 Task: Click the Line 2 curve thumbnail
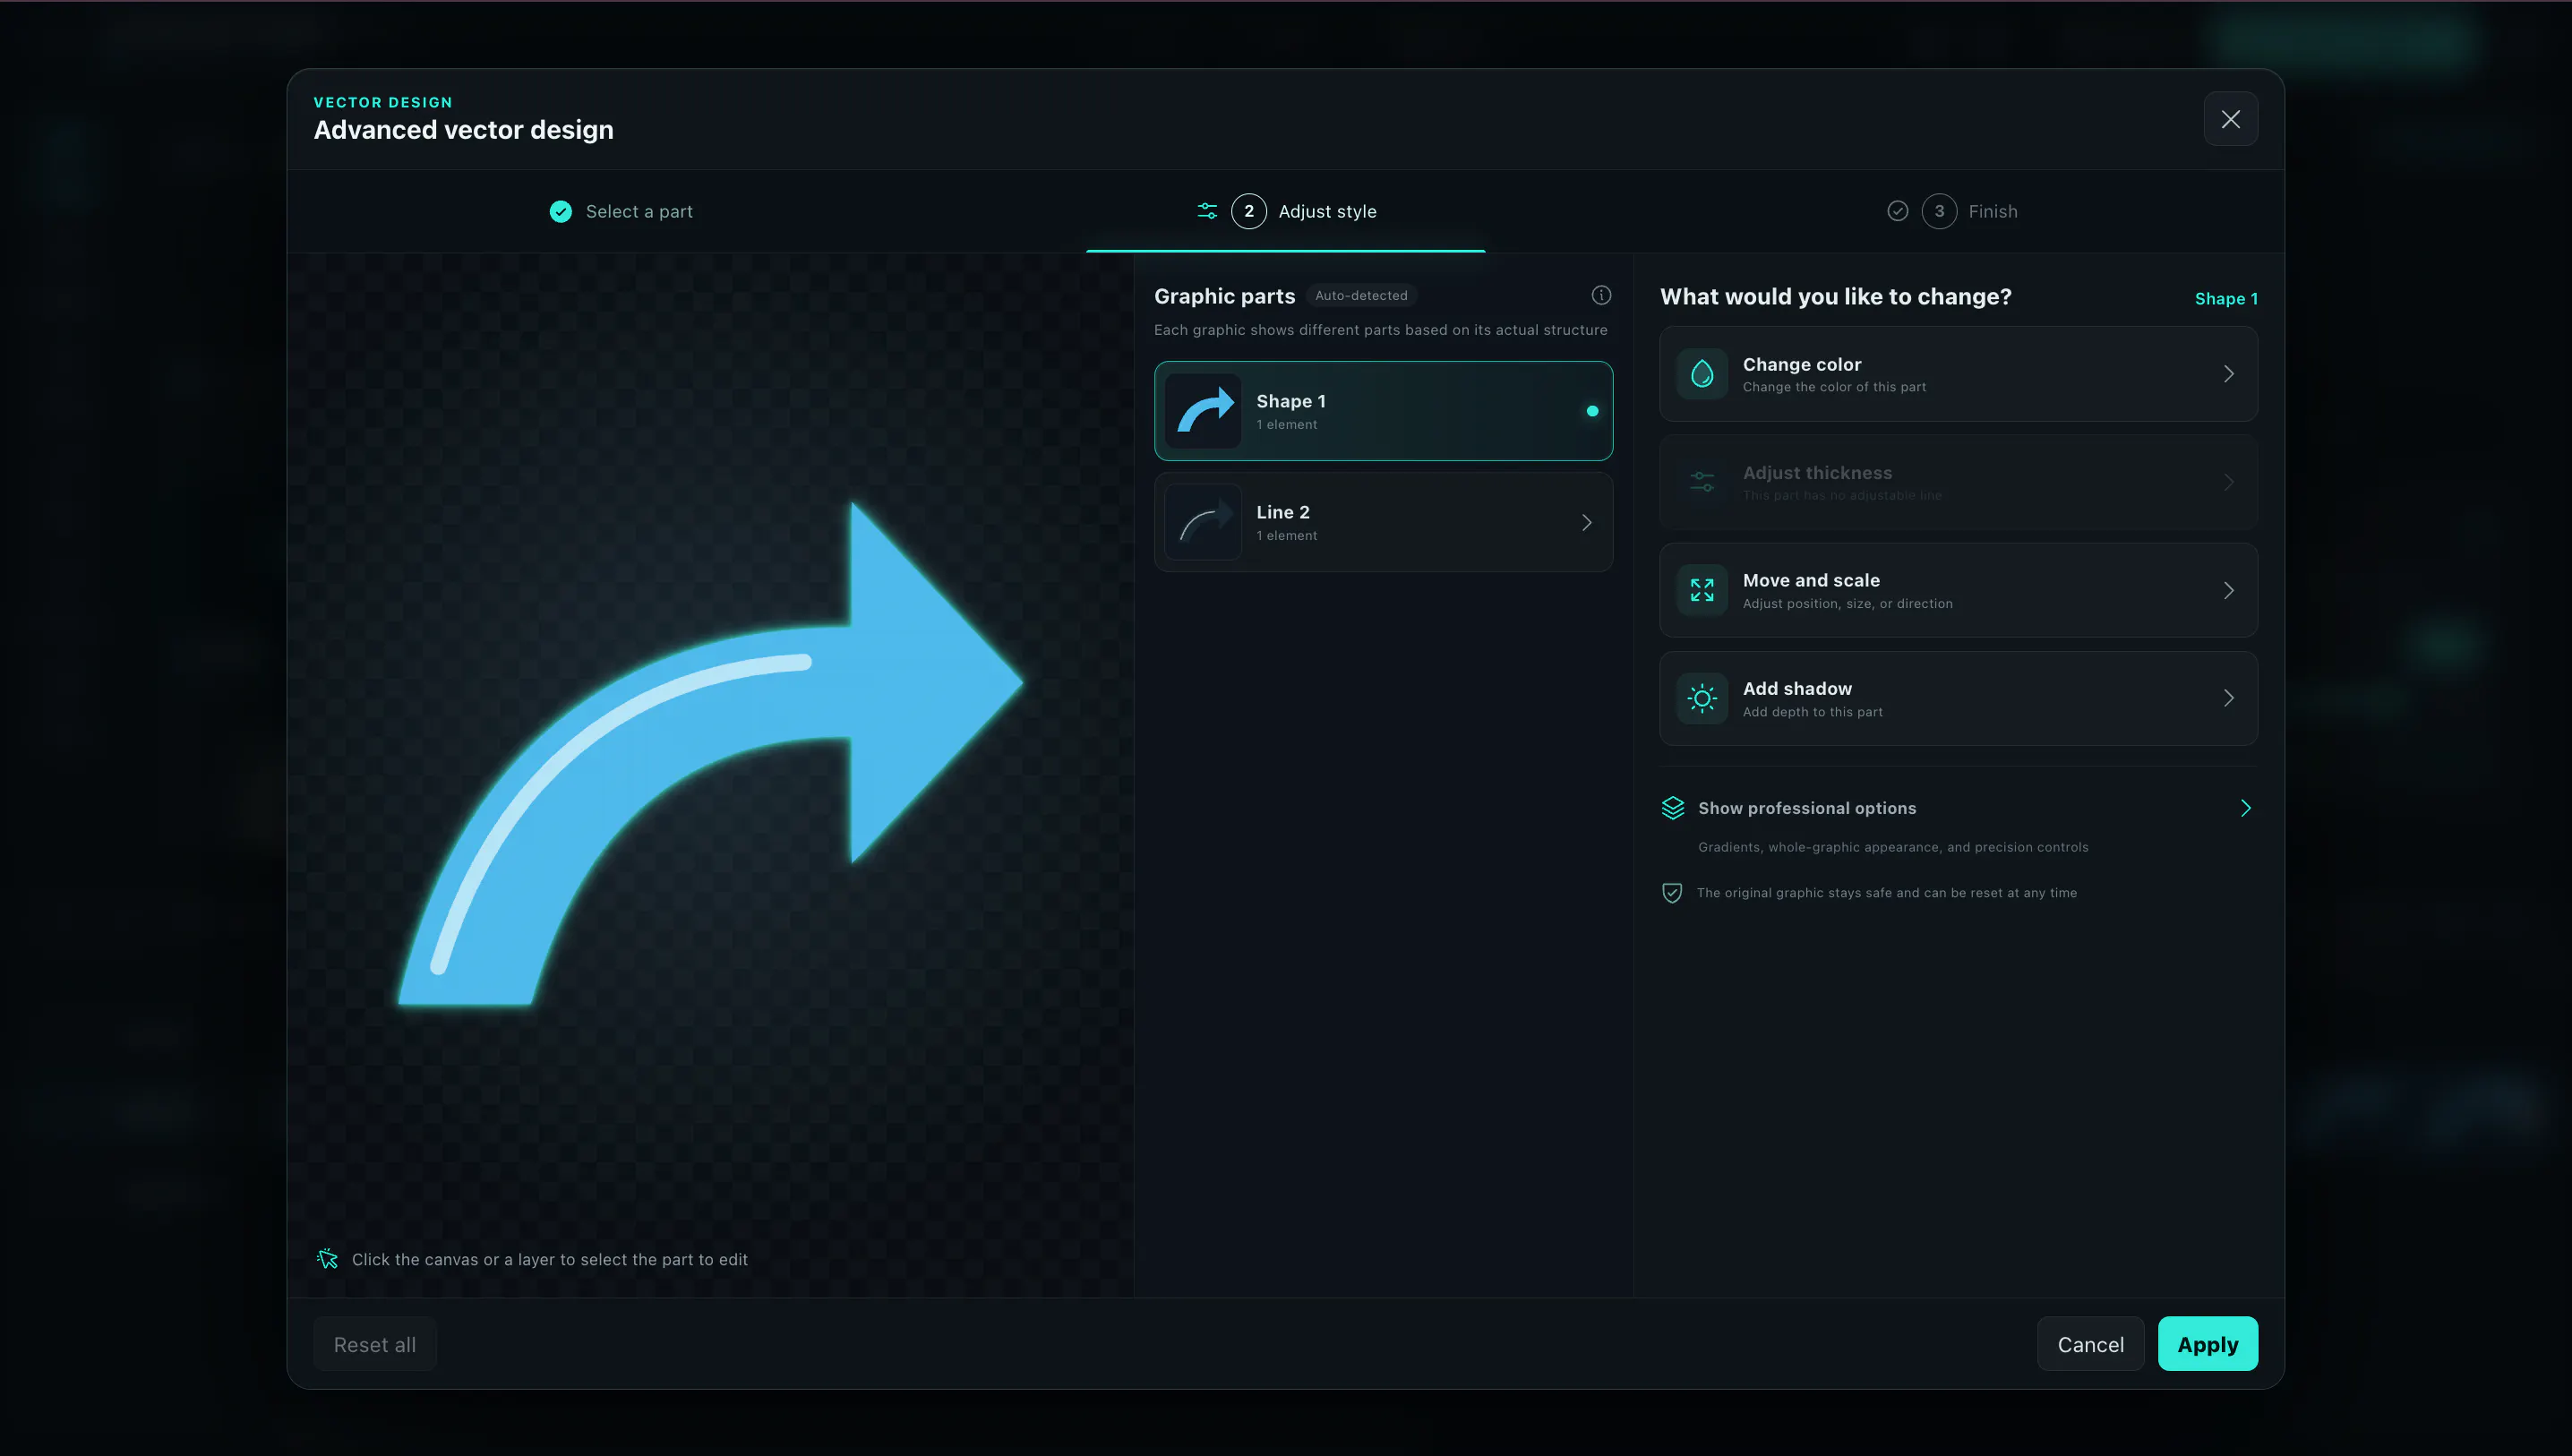1203,522
